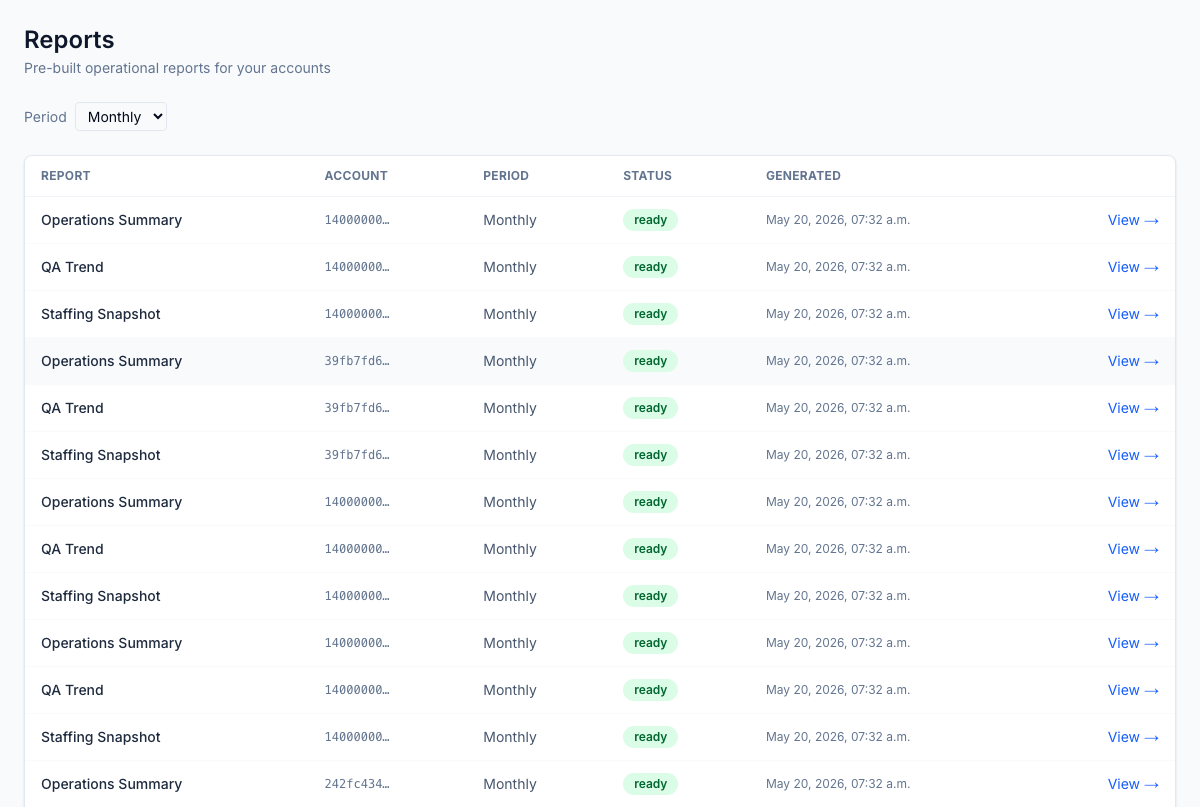The width and height of the screenshot is (1200, 807).
Task: Click the REPORT column header
Action: [66, 176]
